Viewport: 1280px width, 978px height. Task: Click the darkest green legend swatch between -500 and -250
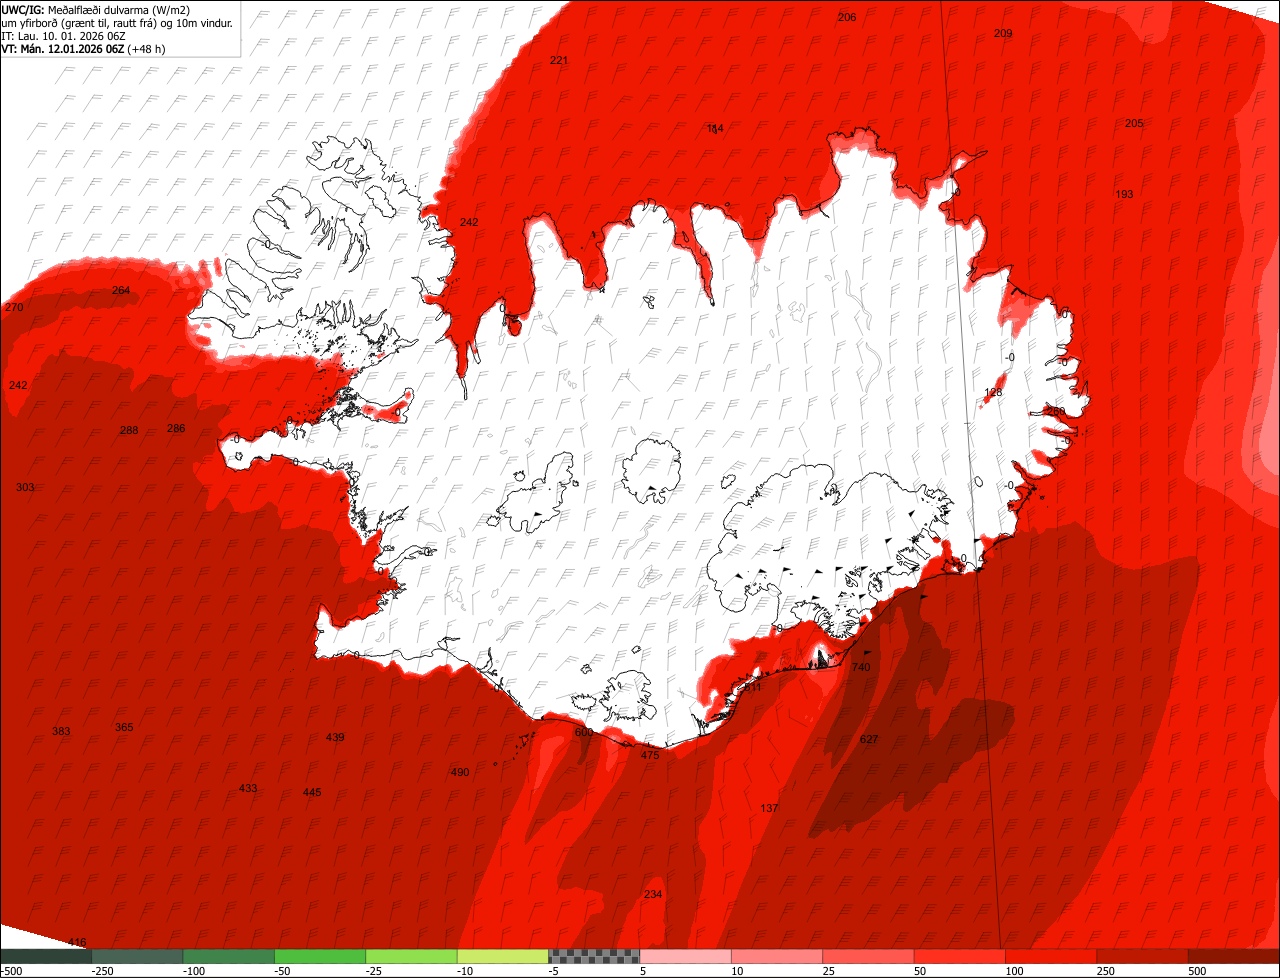coord(46,956)
